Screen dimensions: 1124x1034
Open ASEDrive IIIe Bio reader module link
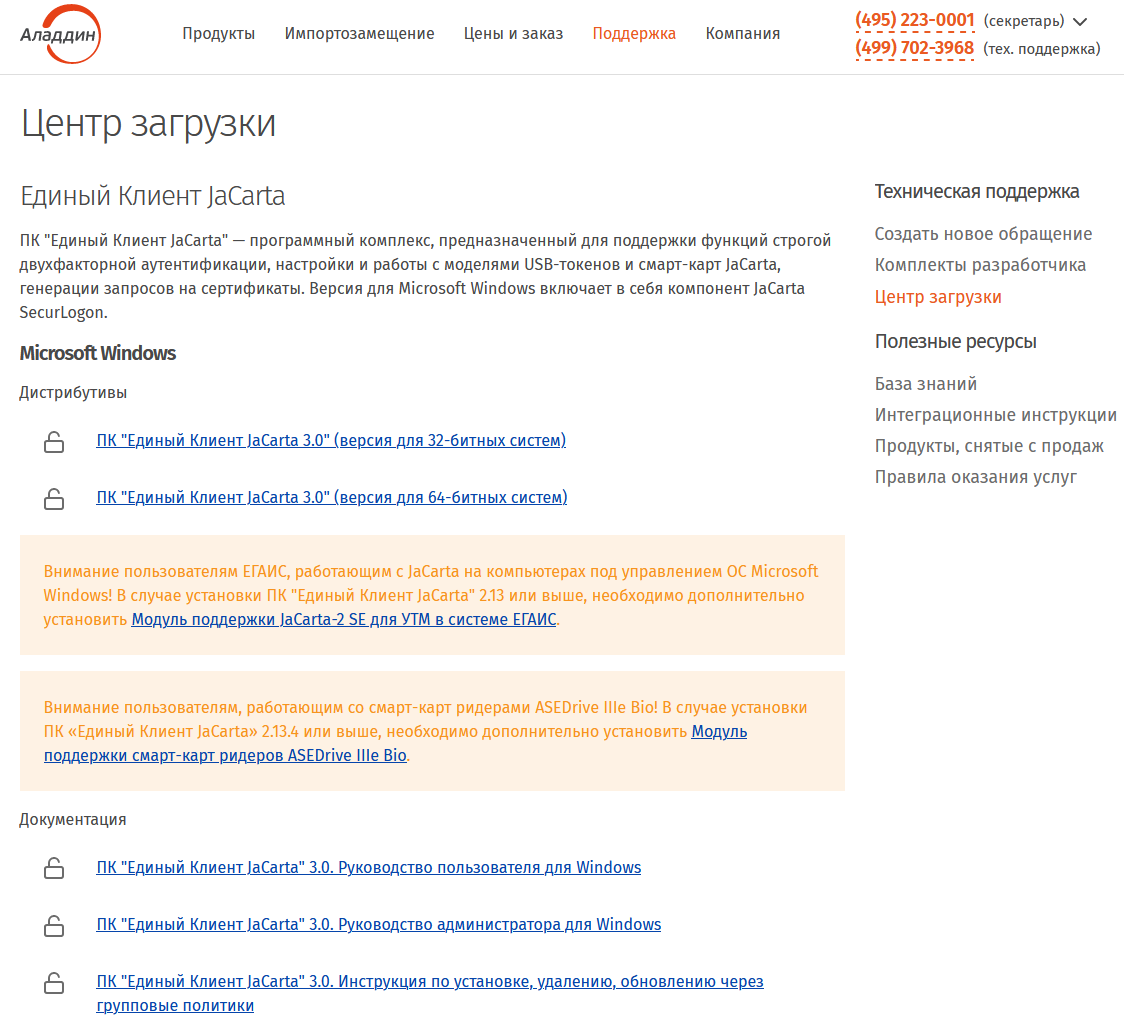point(395,744)
